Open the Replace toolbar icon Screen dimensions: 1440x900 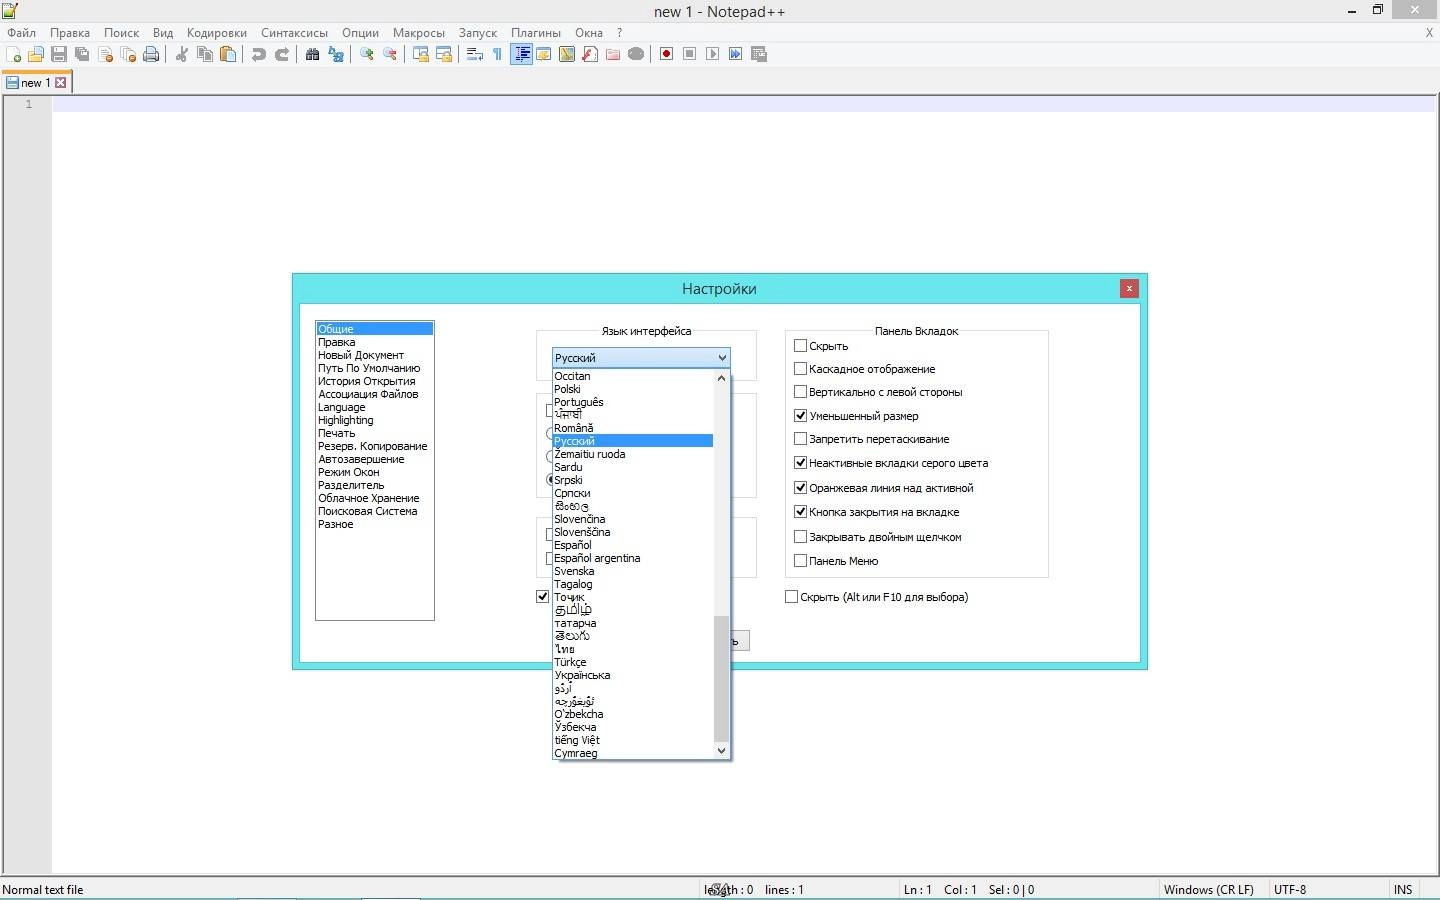(x=336, y=54)
